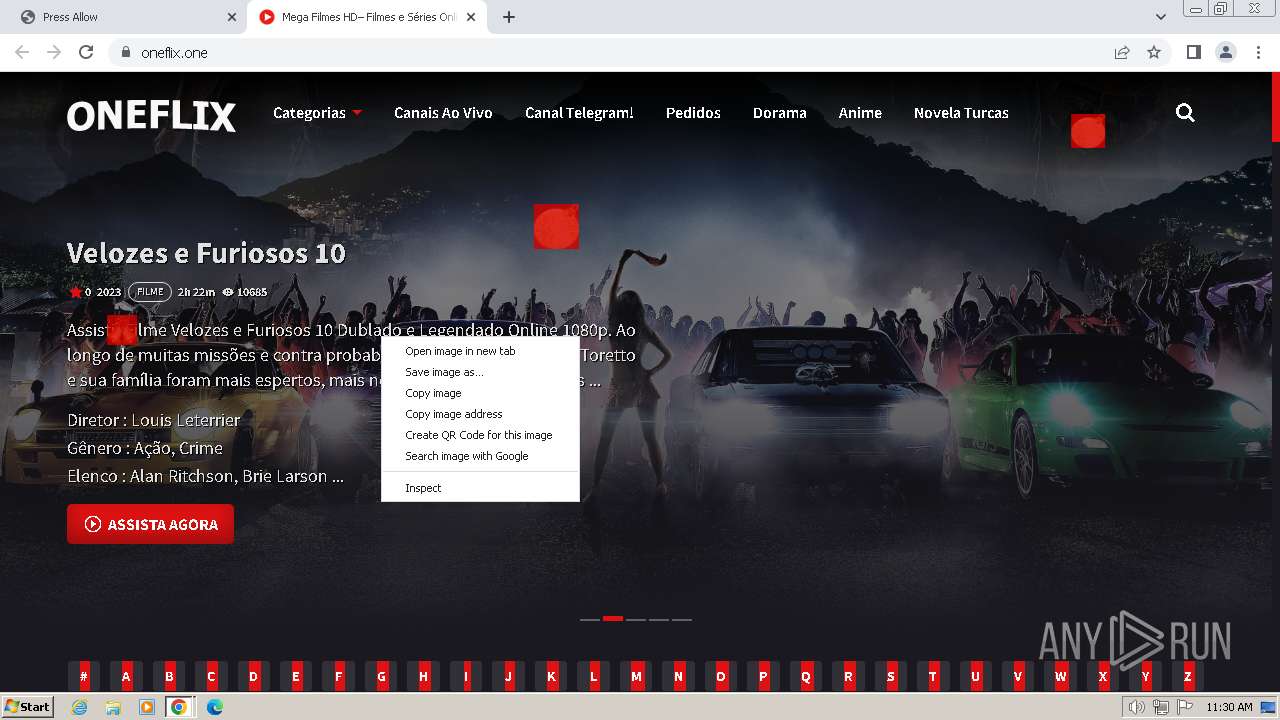Image resolution: width=1280 pixels, height=720 pixels.
Task: Select last carousel slide indicator
Action: [682, 619]
